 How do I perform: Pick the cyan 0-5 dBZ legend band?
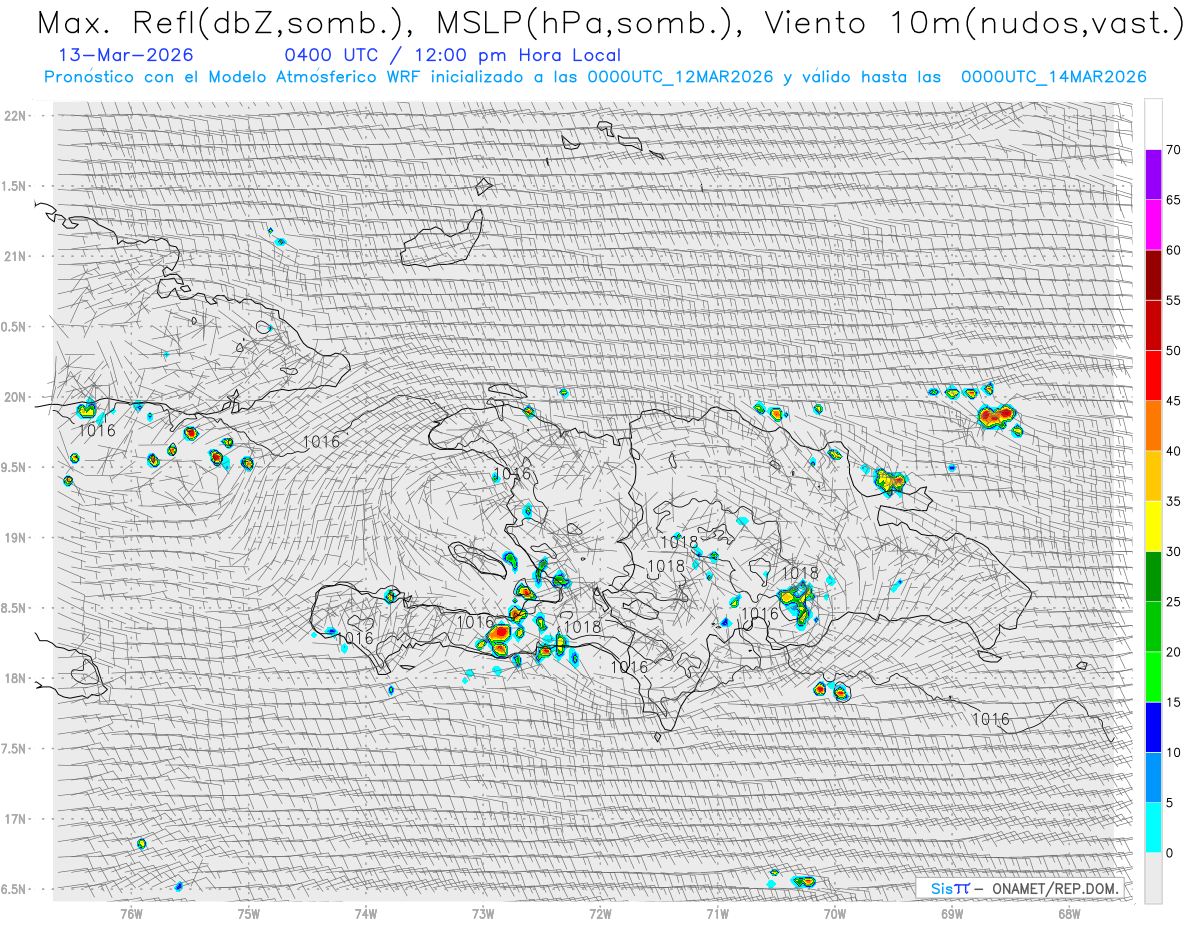[1153, 828]
